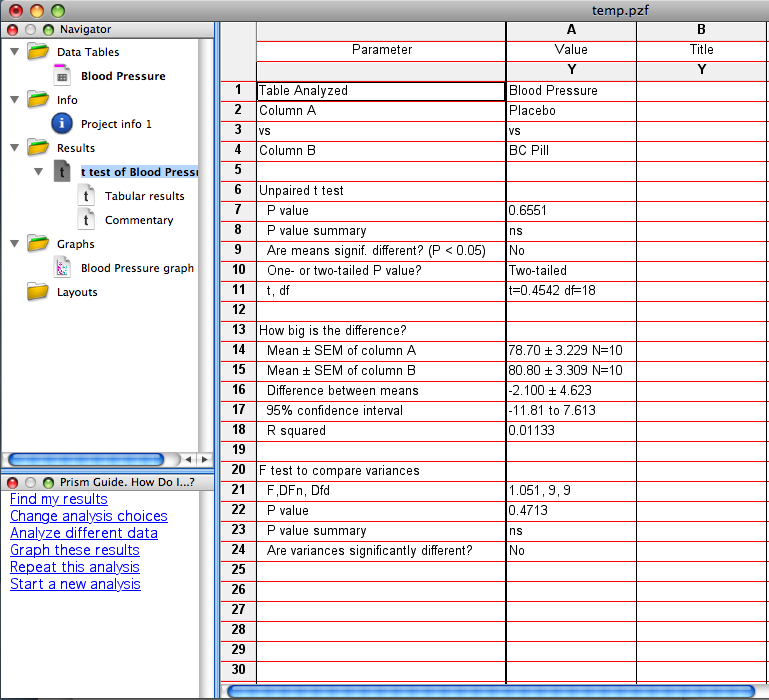Select row 7 header for P value
This screenshot has height=700, width=769.
[x=237, y=210]
